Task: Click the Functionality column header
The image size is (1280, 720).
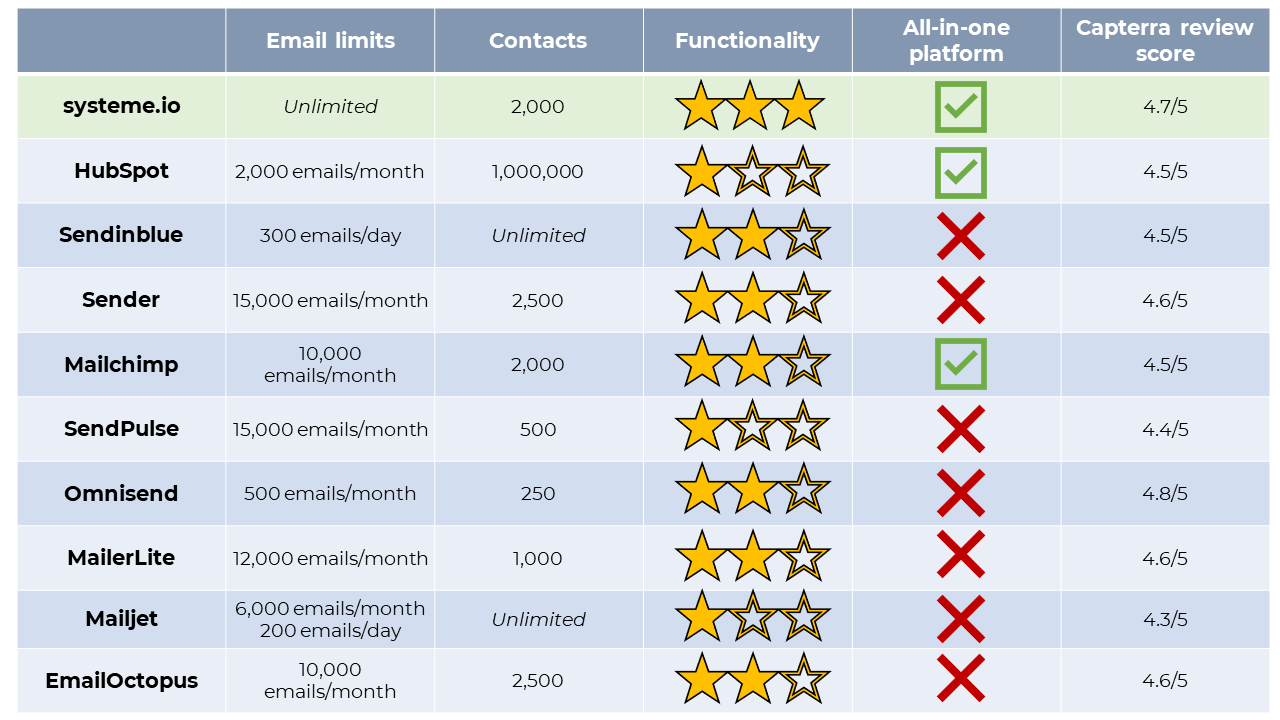Action: 747,41
